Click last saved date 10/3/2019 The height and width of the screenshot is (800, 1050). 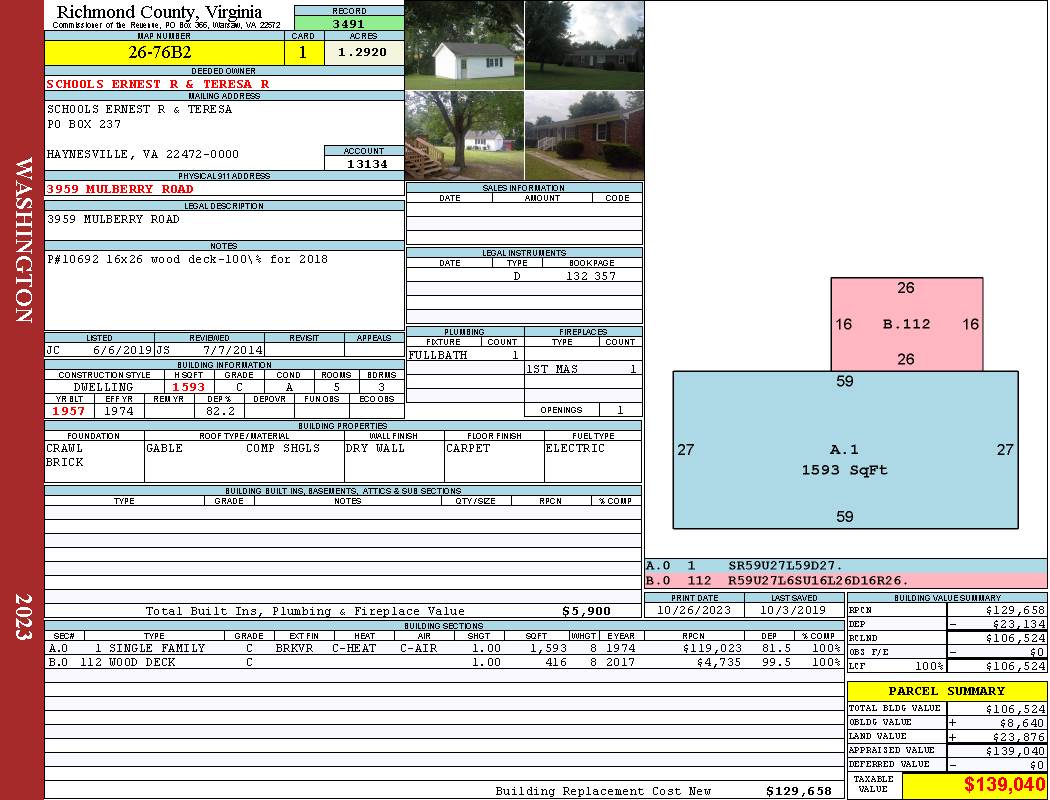coord(794,610)
